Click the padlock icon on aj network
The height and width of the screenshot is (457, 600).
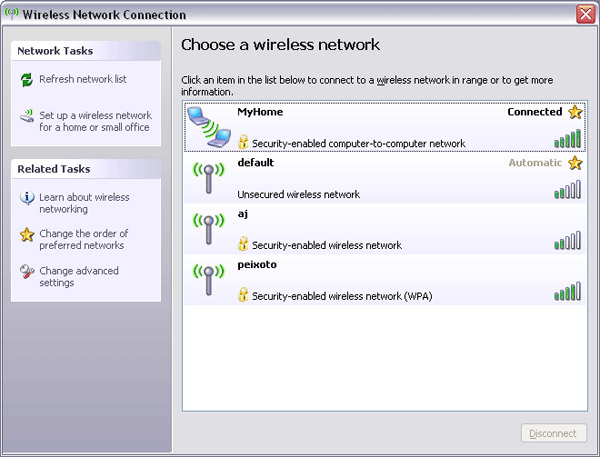point(243,244)
